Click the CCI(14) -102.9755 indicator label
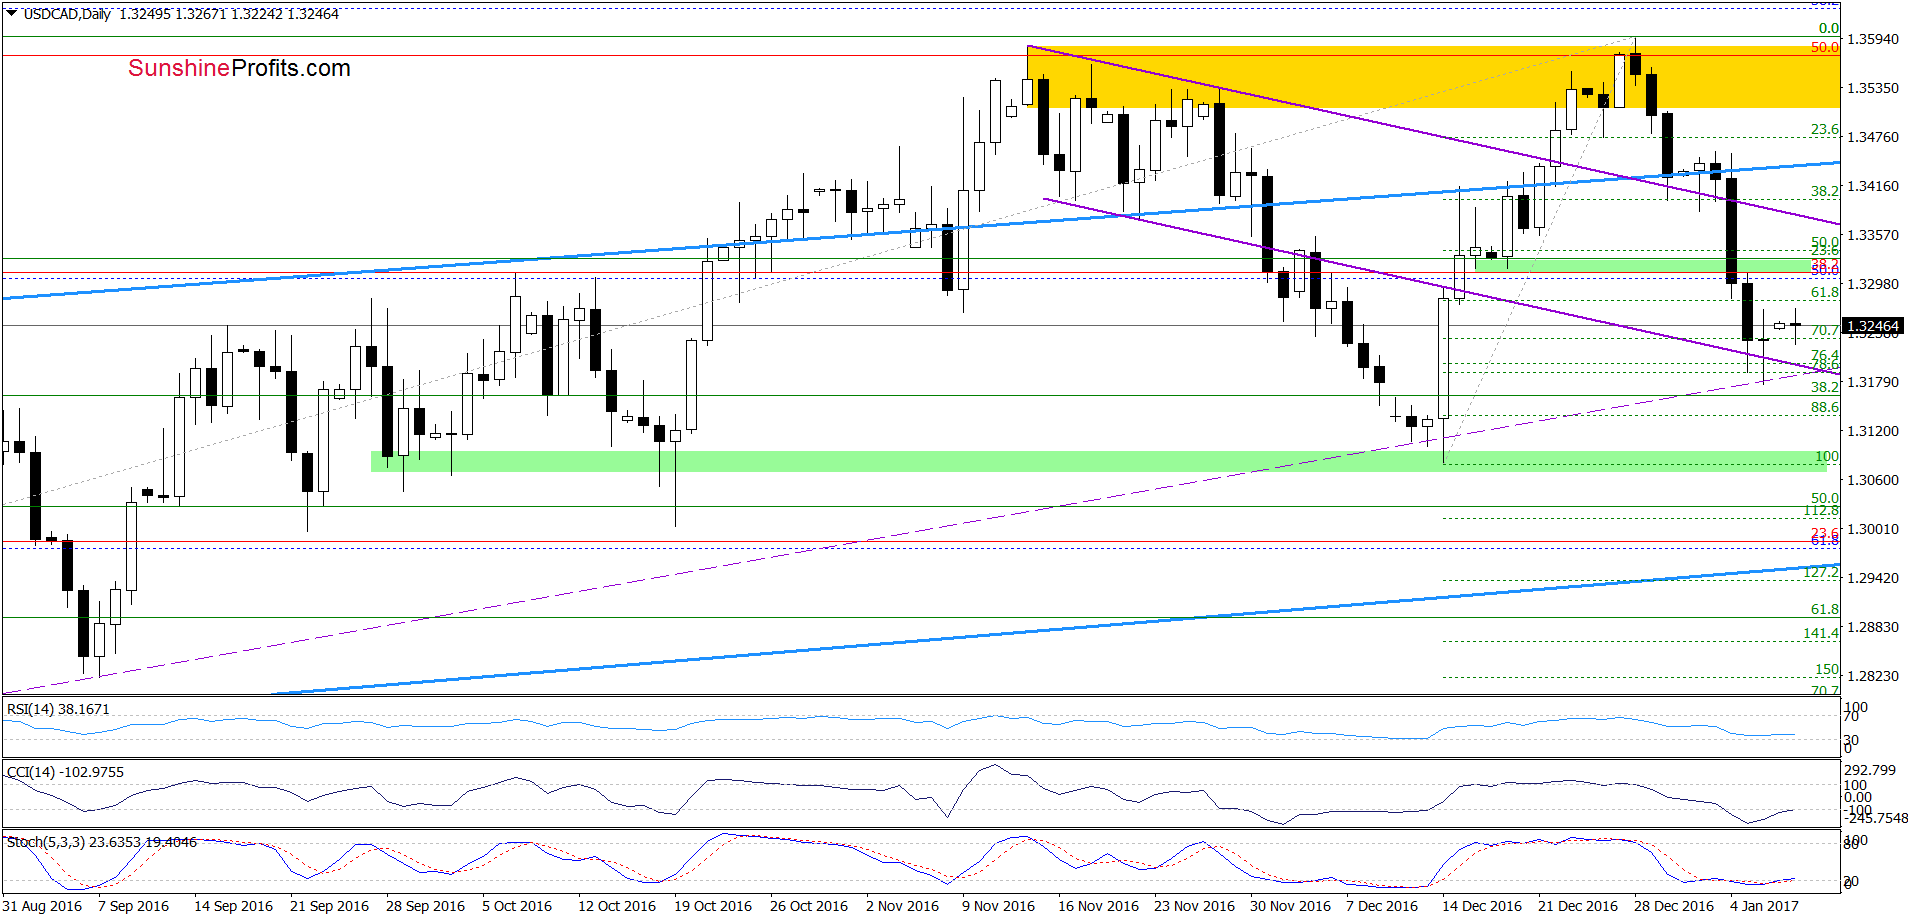 pos(65,772)
